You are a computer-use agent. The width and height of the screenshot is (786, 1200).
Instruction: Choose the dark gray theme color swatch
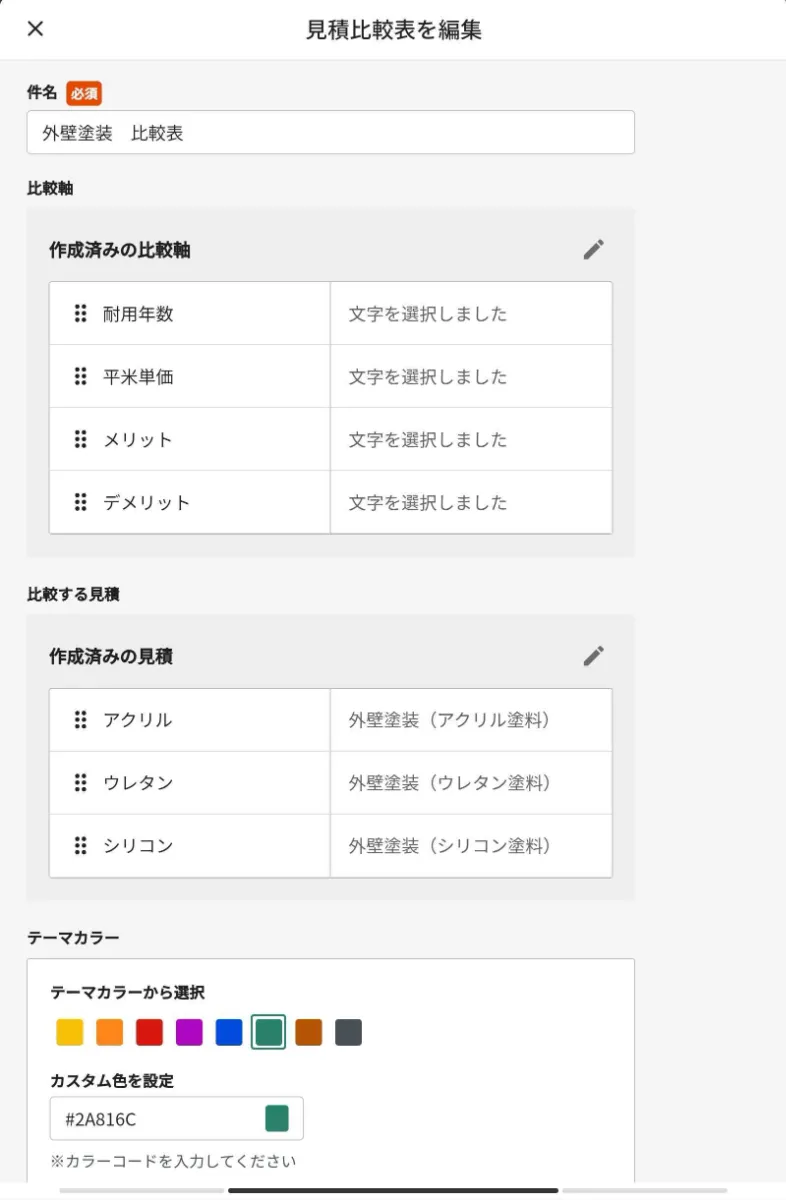point(348,1032)
